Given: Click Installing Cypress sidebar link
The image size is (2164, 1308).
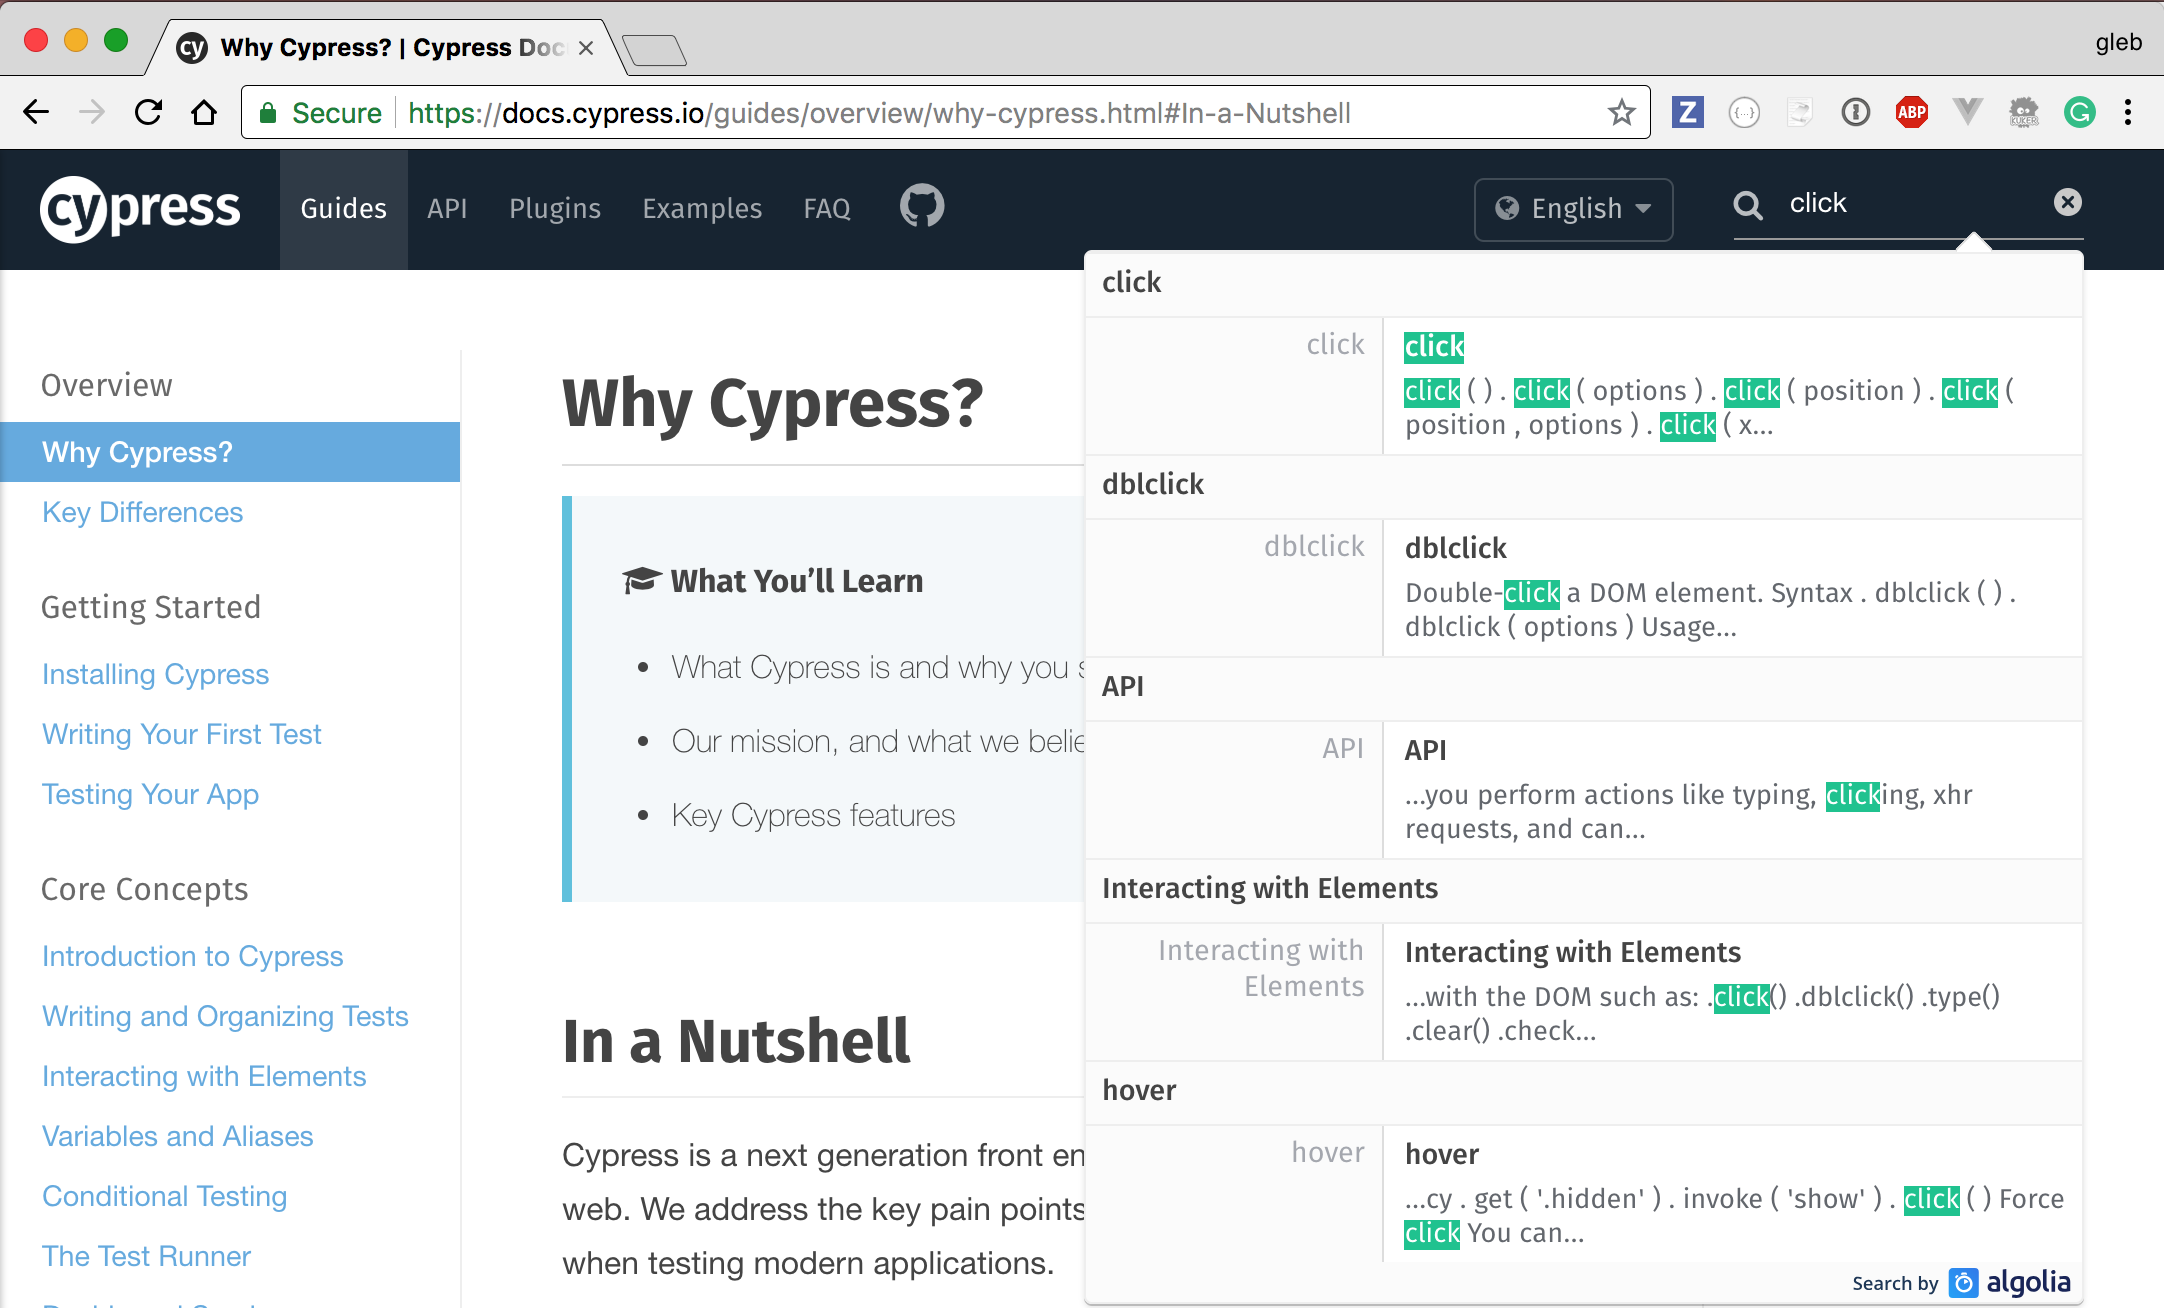Looking at the screenshot, I should [x=155, y=674].
